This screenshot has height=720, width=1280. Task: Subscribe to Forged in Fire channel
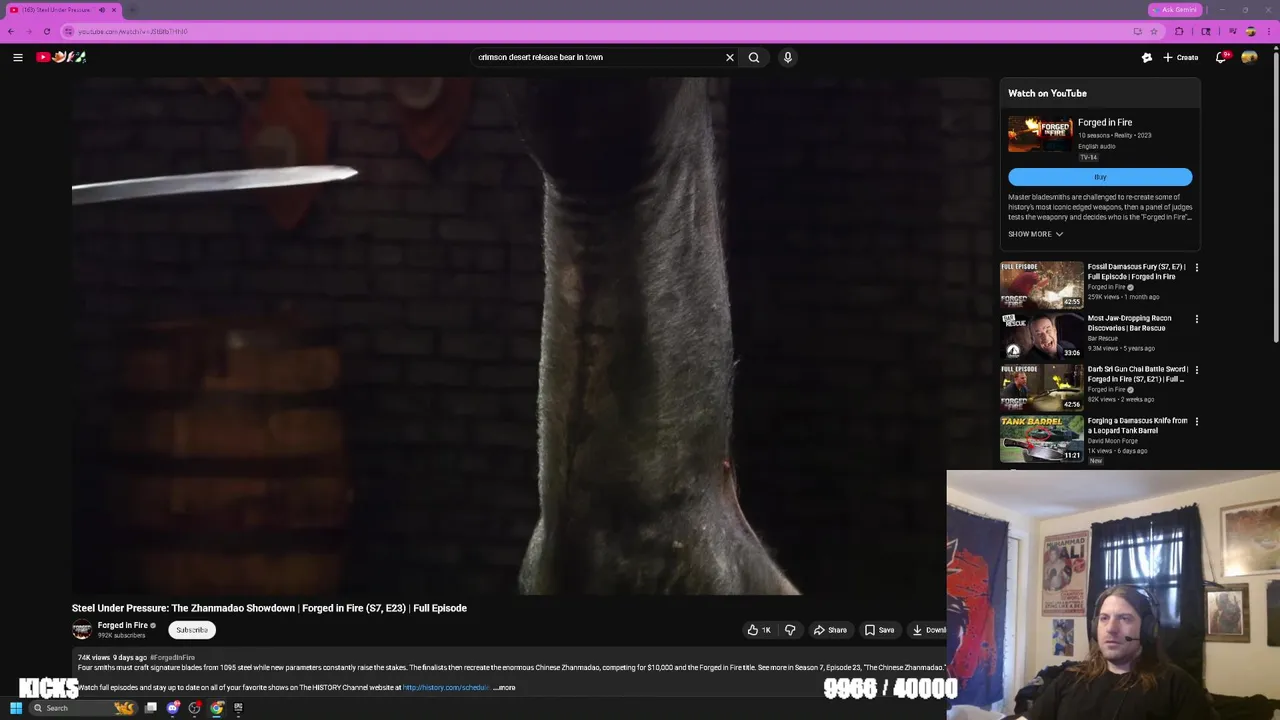pyautogui.click(x=192, y=630)
